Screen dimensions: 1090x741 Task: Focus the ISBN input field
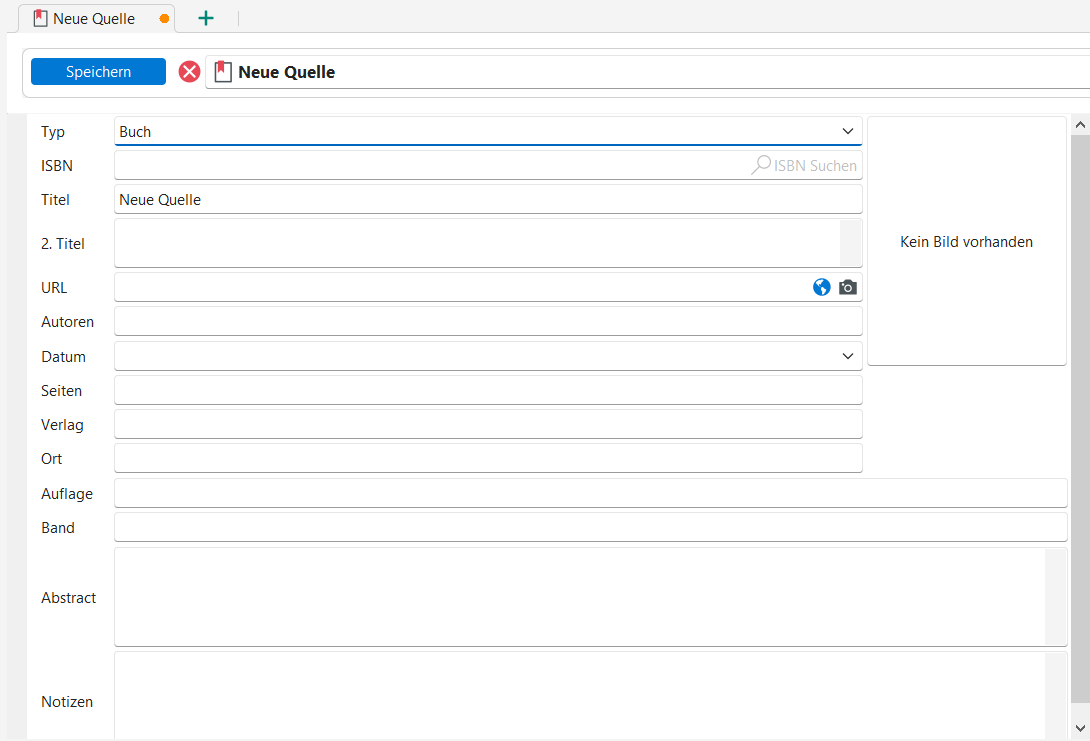[430, 166]
